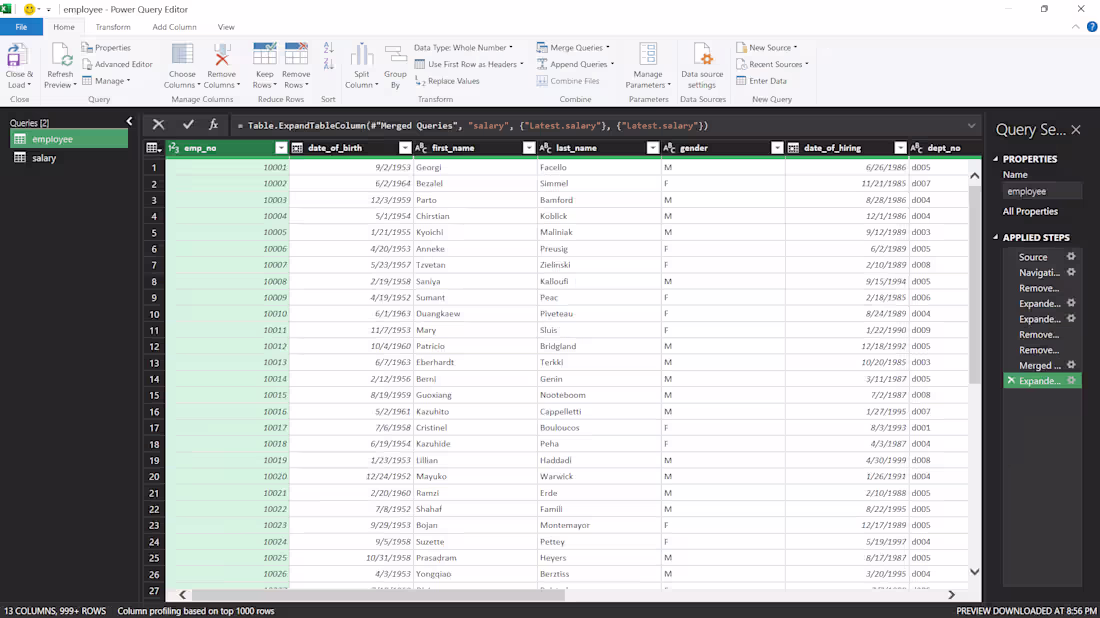Screen dimensions: 1100x618
Task: Click the Close & Load icon
Action: tap(18, 55)
